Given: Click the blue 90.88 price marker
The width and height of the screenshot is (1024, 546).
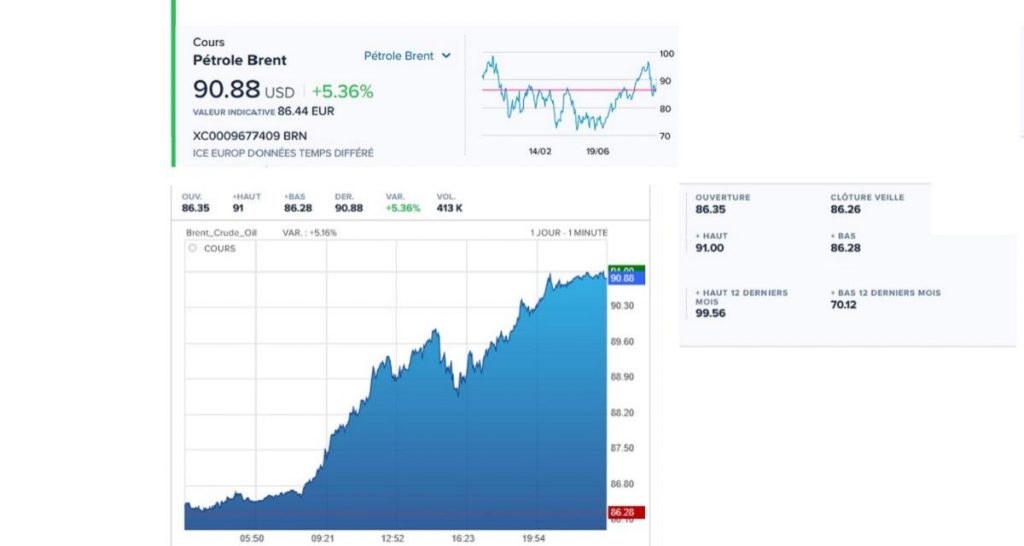Looking at the screenshot, I should [x=626, y=279].
